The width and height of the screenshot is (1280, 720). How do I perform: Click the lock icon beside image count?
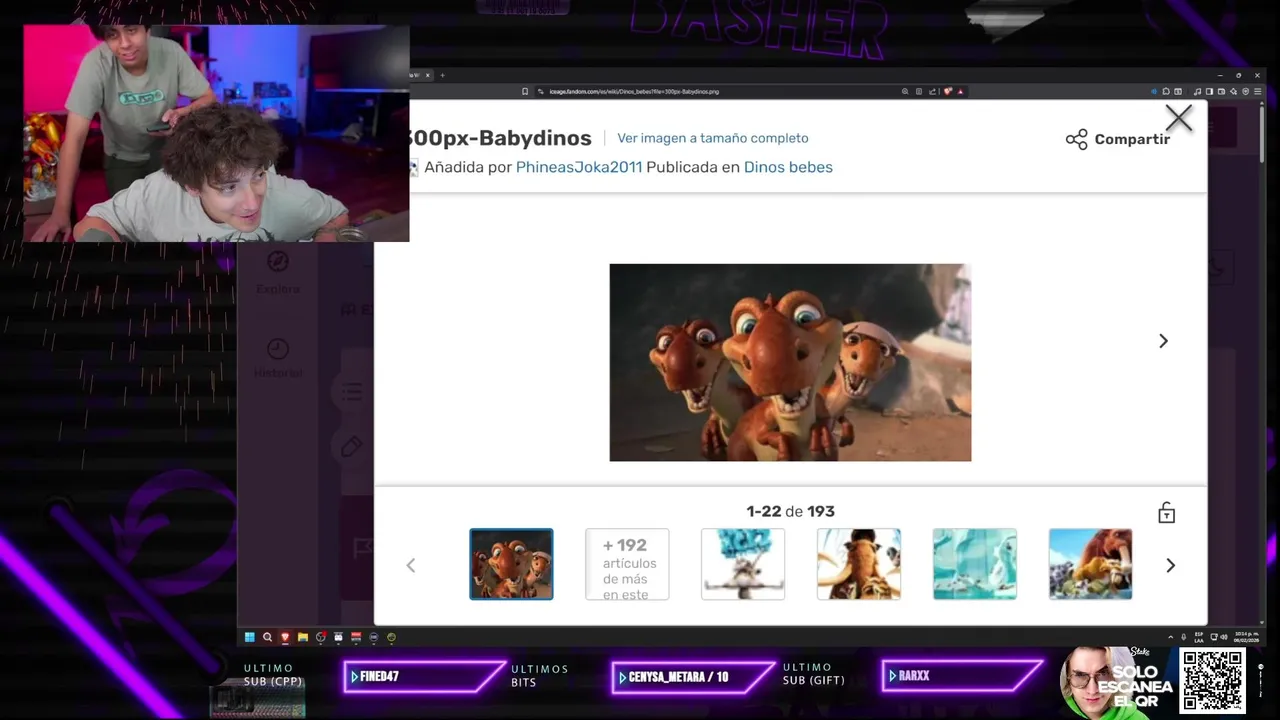(x=1166, y=513)
